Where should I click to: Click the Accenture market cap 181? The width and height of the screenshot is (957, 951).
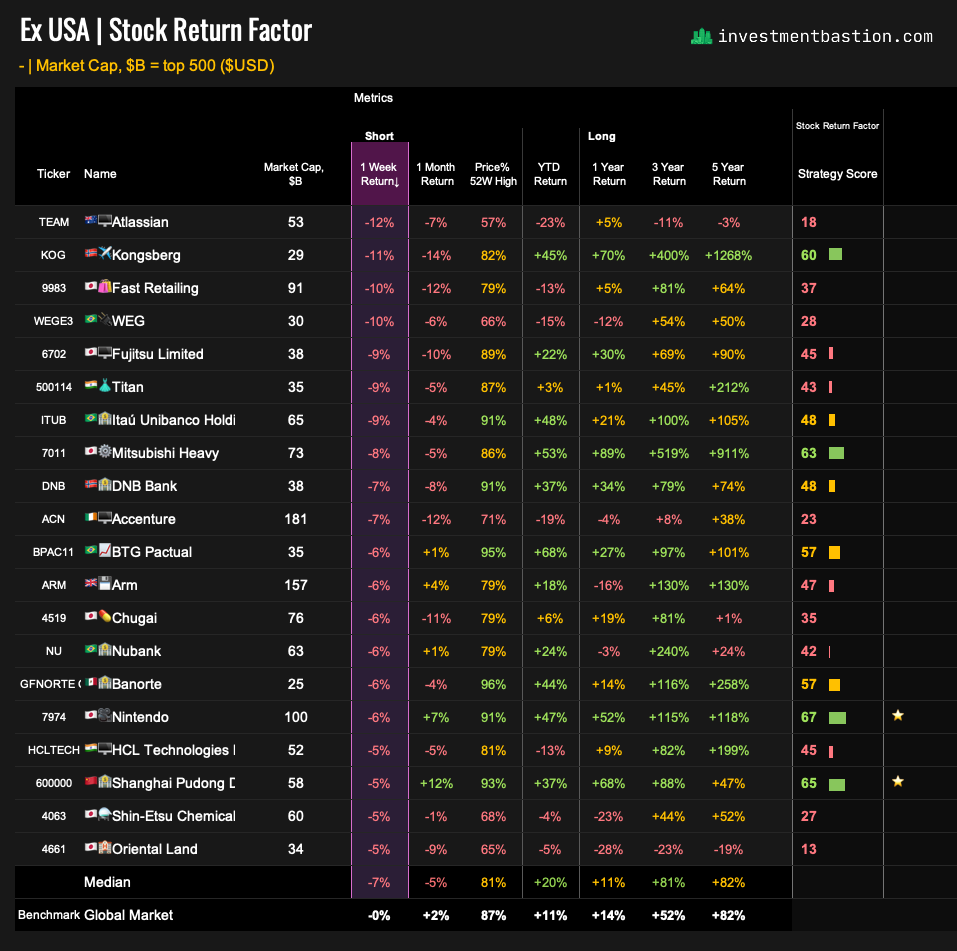[295, 519]
